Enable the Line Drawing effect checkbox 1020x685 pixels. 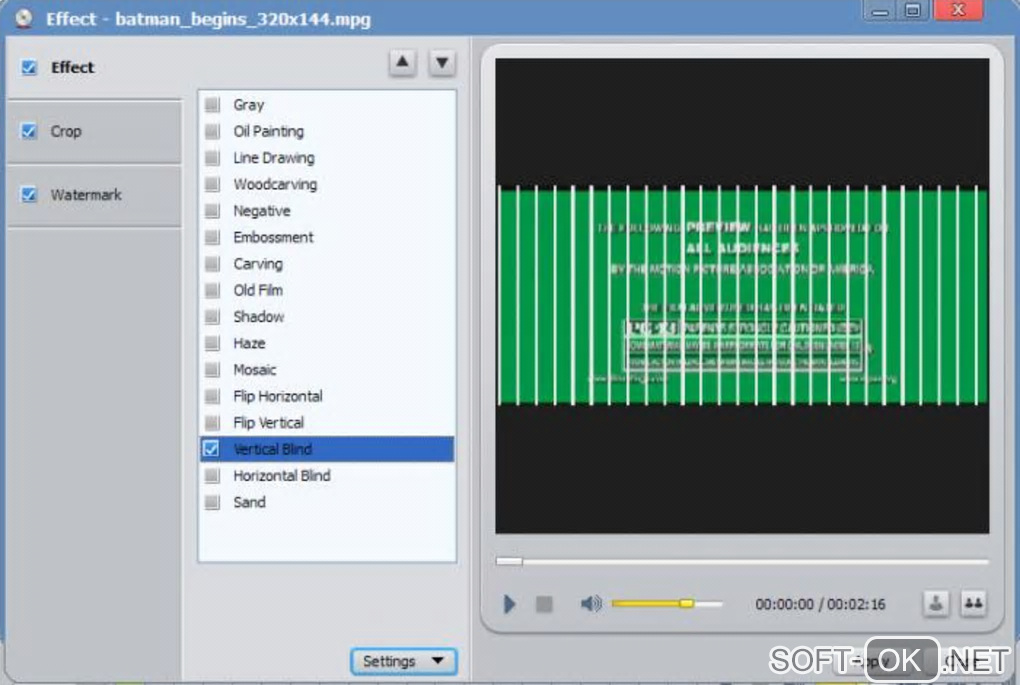[x=212, y=158]
